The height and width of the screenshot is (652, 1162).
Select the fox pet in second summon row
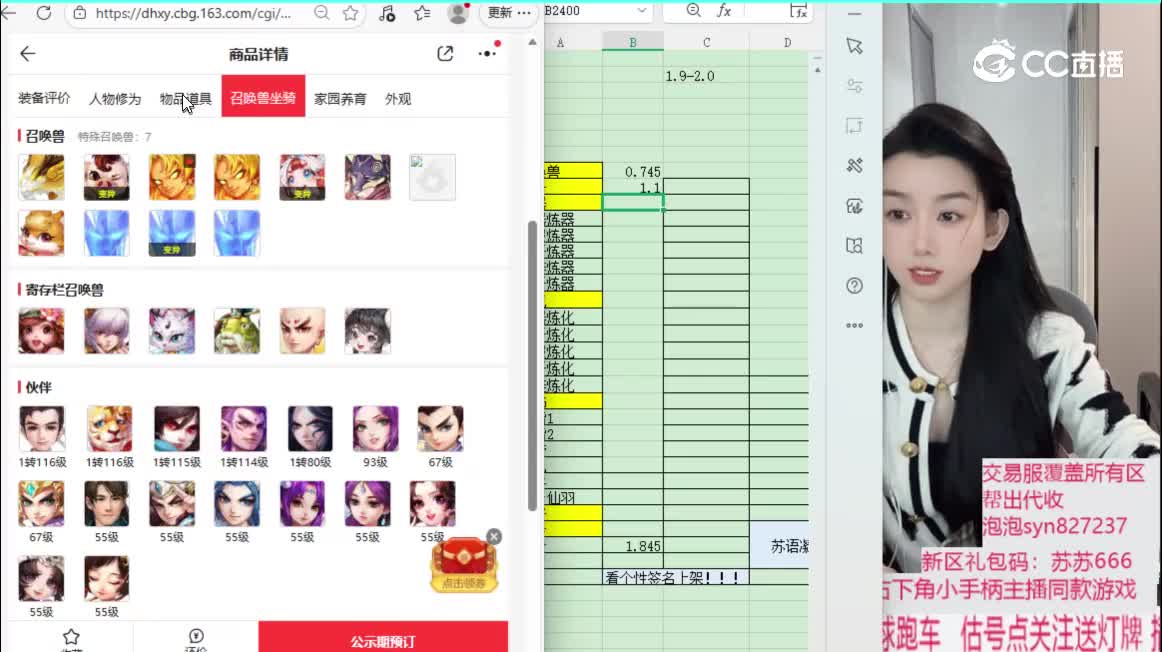tap(42, 233)
